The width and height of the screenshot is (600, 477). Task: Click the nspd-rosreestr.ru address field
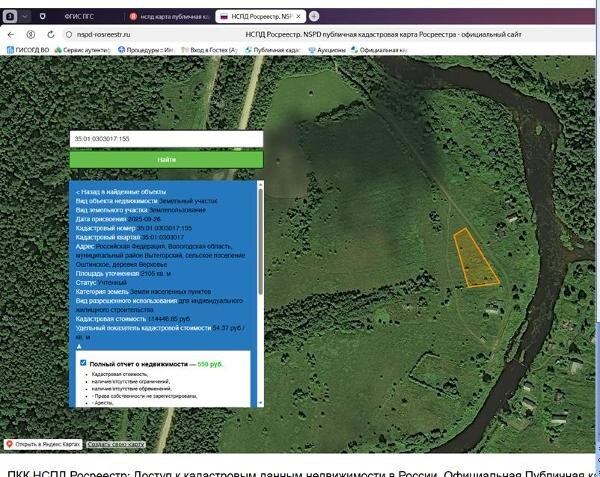click(103, 35)
